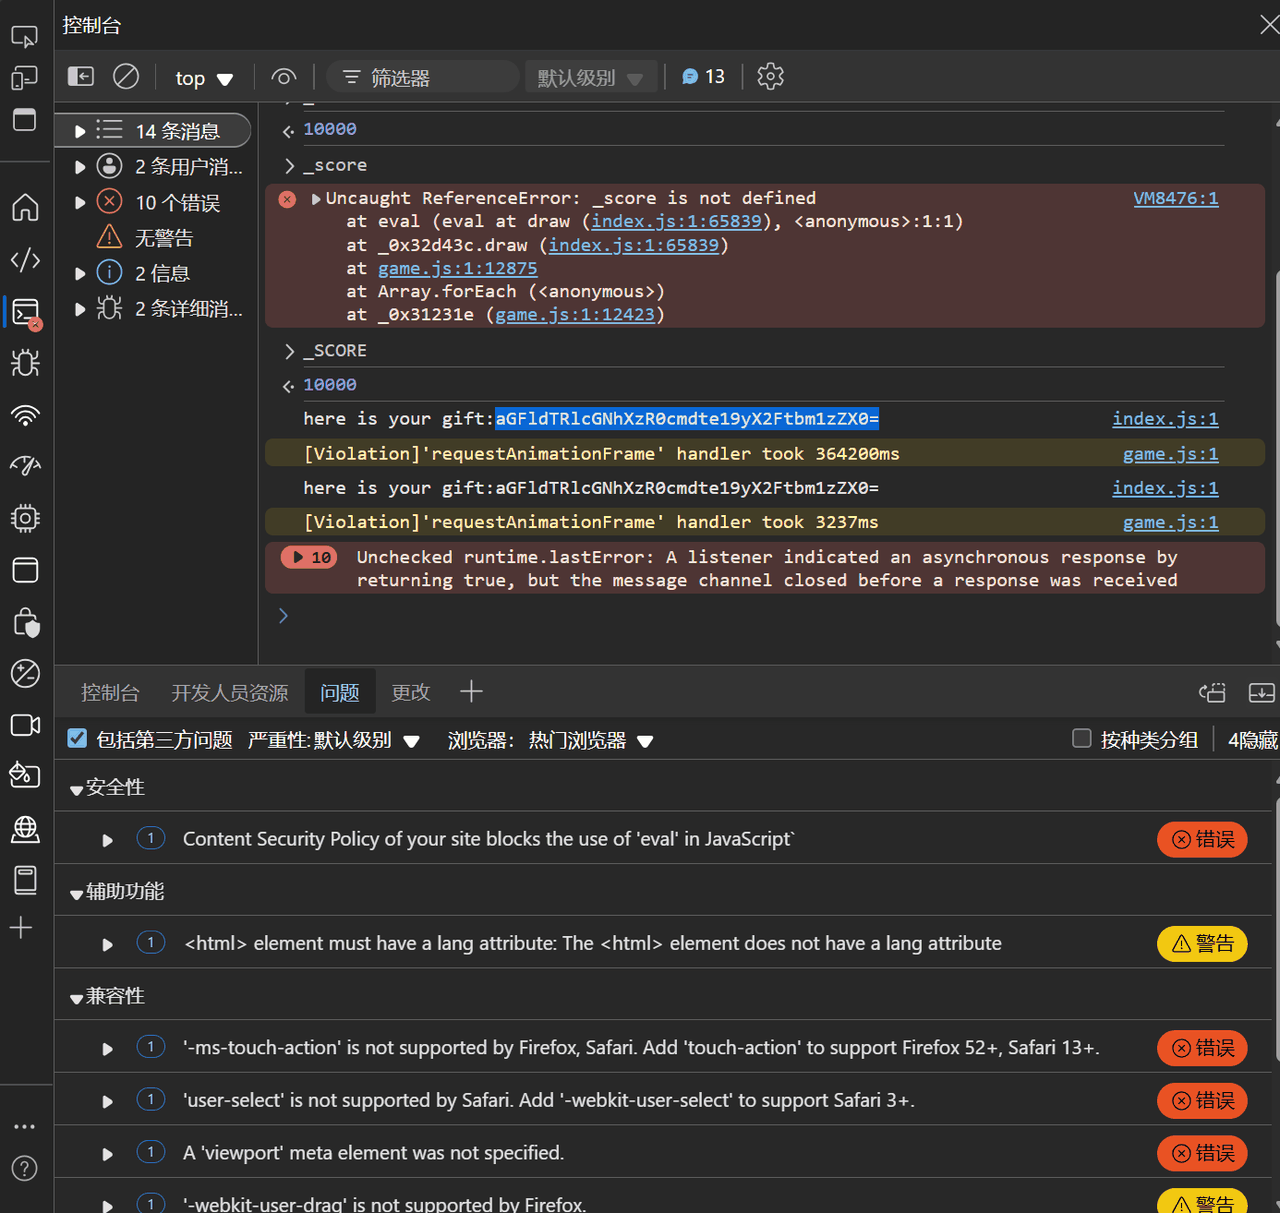Expand the 10 errors sidebar group
Viewport: 1280px width, 1213px height.
(80, 202)
